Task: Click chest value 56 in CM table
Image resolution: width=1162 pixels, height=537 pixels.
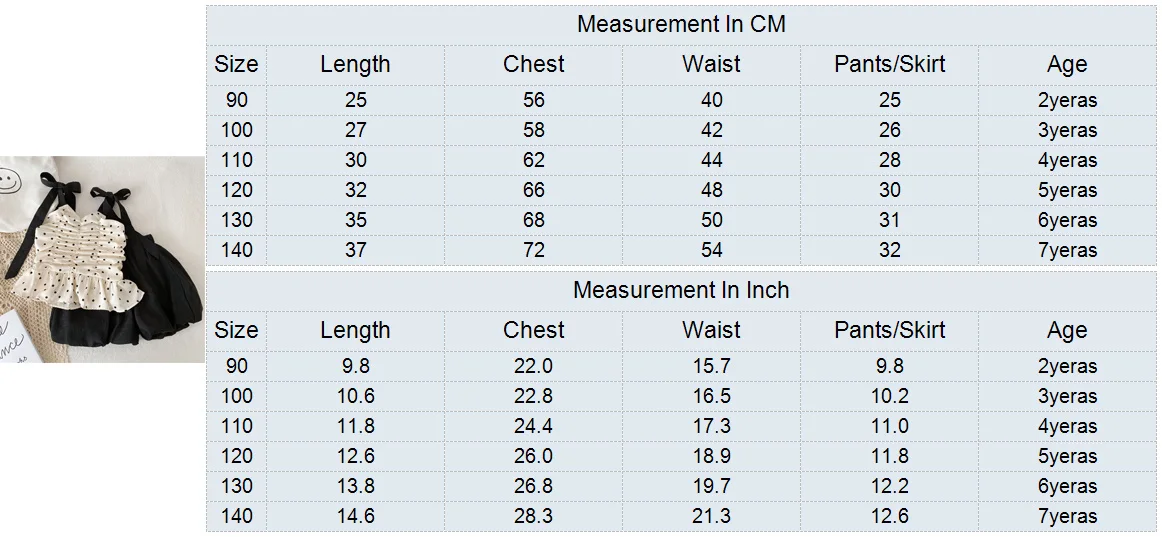Action: (534, 100)
